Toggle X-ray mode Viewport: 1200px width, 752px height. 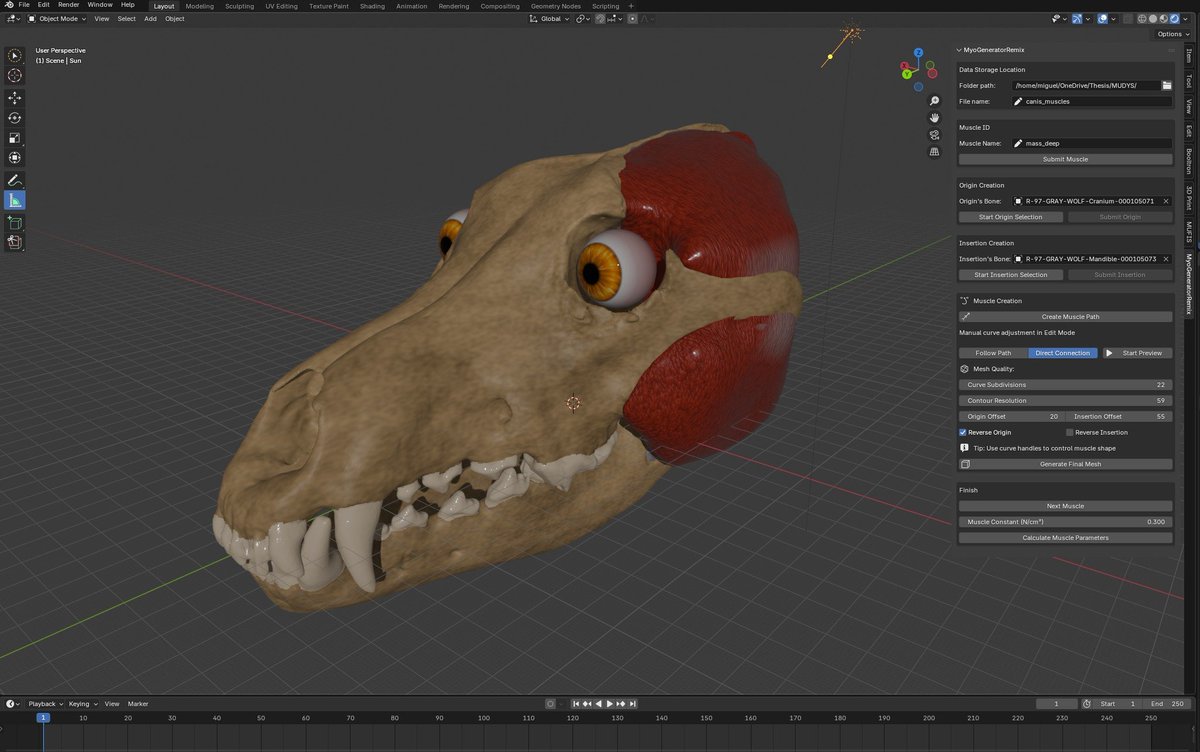pos(1128,18)
